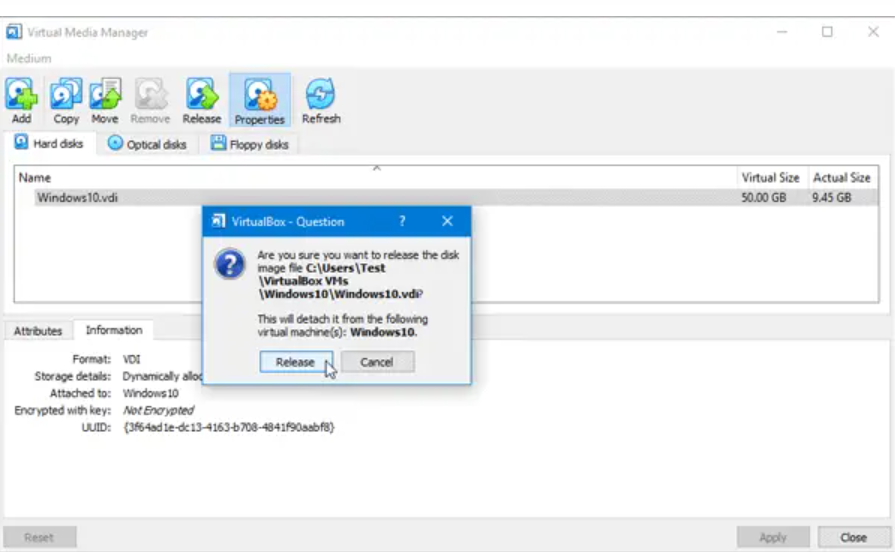Sort by the Virtual Size column header
The height and width of the screenshot is (552, 895).
771,178
